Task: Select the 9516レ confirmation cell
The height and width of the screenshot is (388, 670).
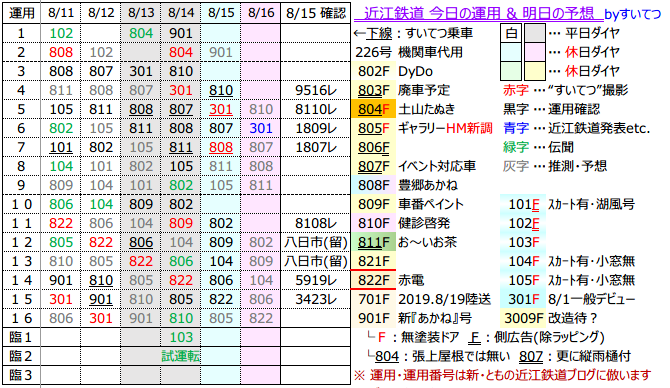Action: [x=316, y=90]
